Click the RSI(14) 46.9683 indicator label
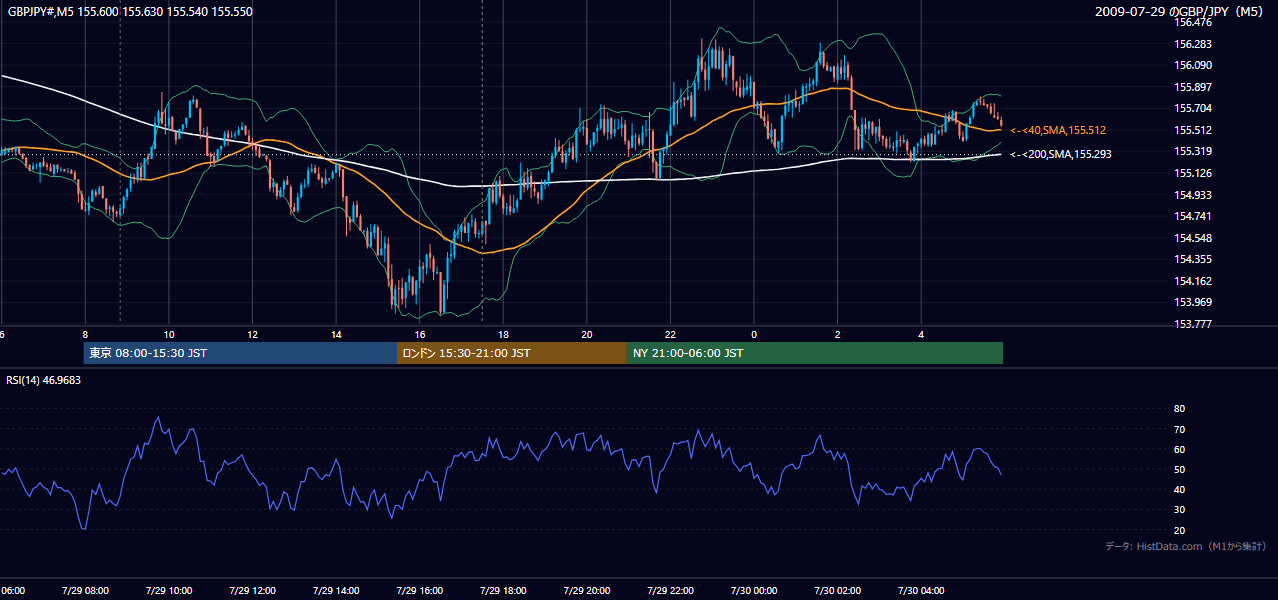 point(44,380)
